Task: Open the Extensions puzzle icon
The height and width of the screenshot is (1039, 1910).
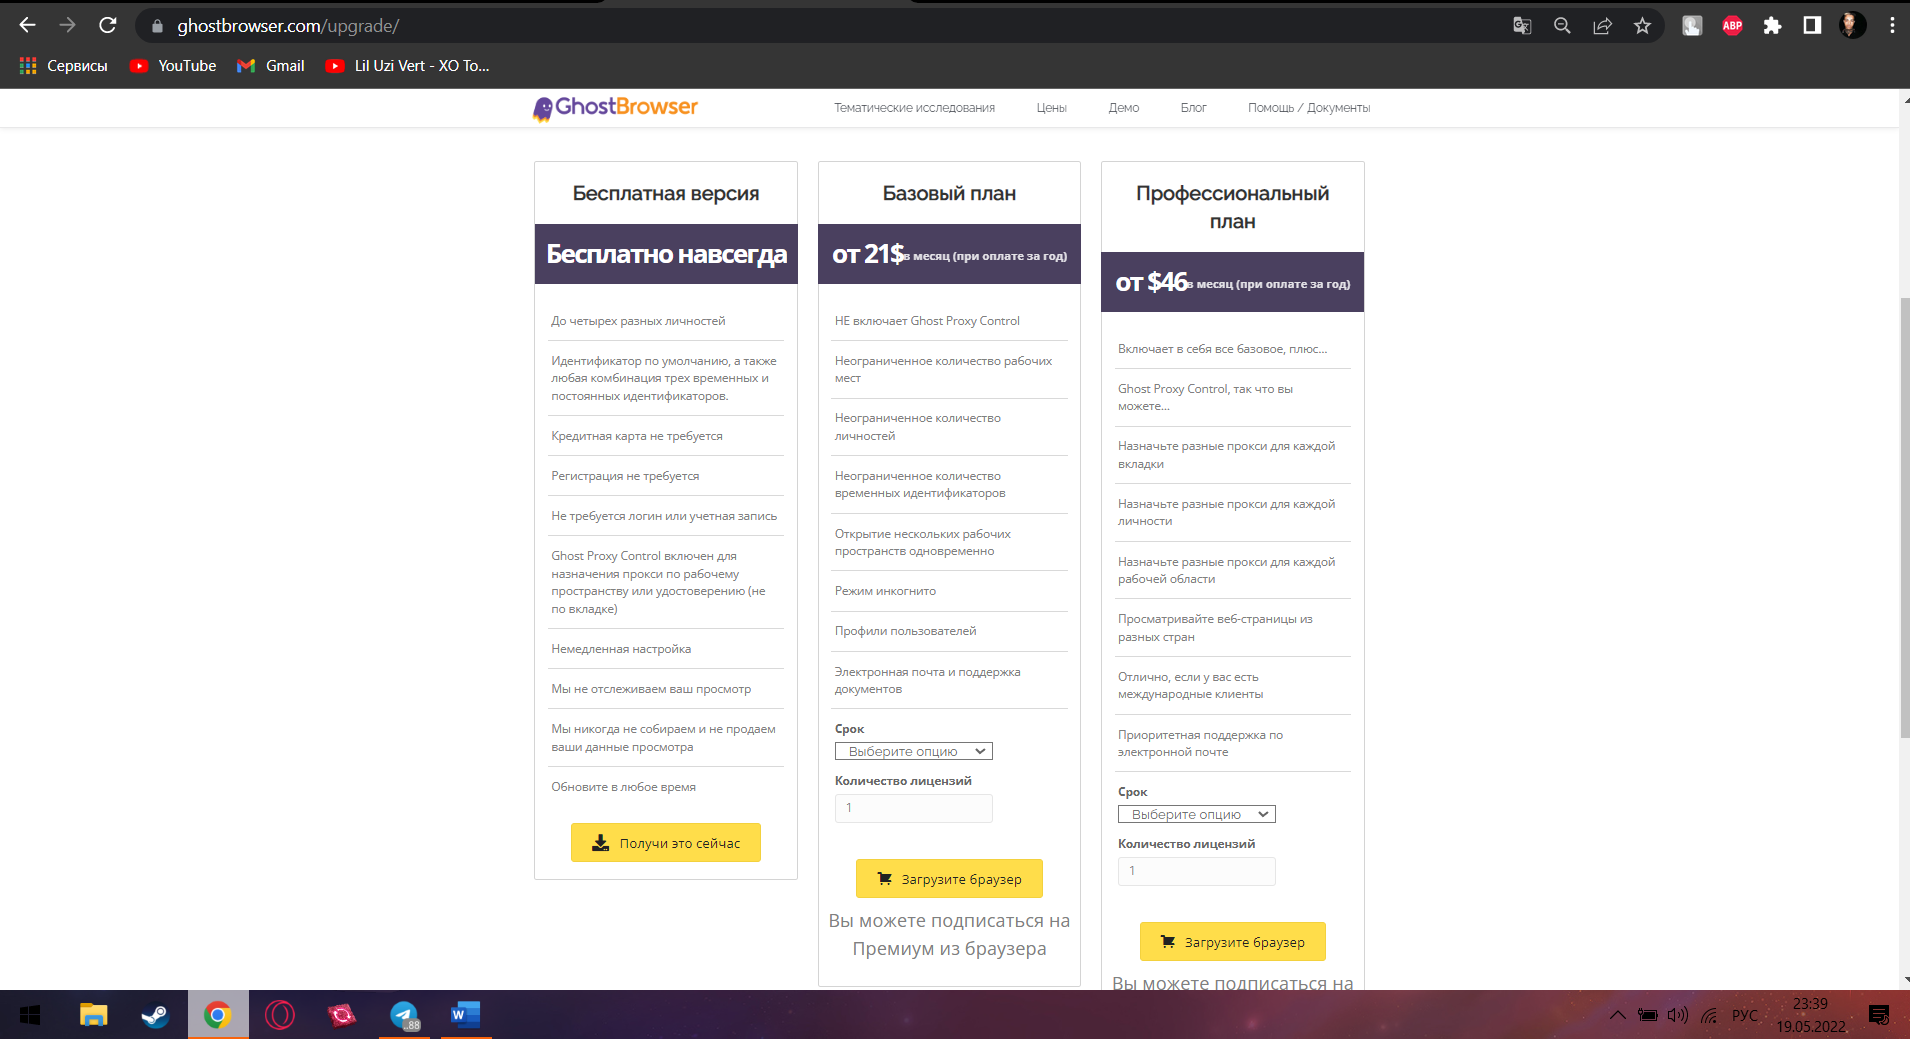Action: point(1772,26)
